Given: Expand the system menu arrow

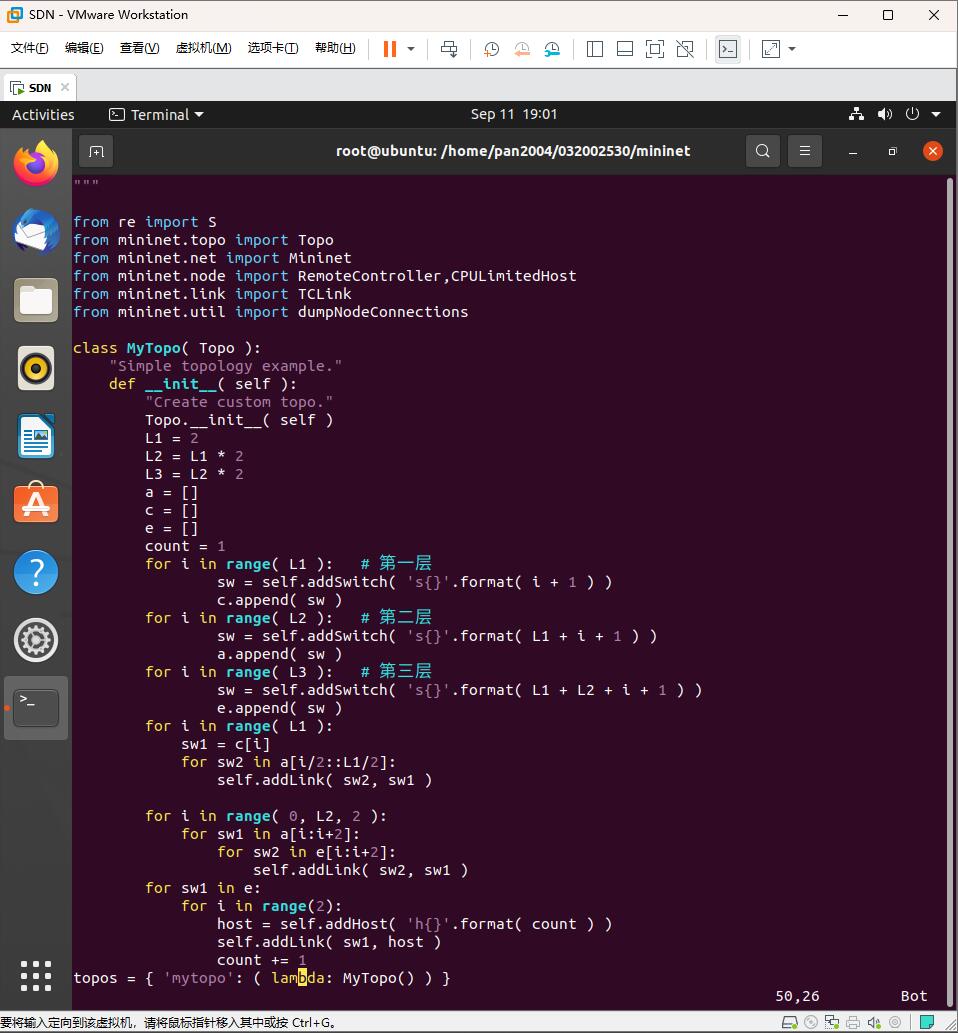Looking at the screenshot, I should (x=936, y=114).
